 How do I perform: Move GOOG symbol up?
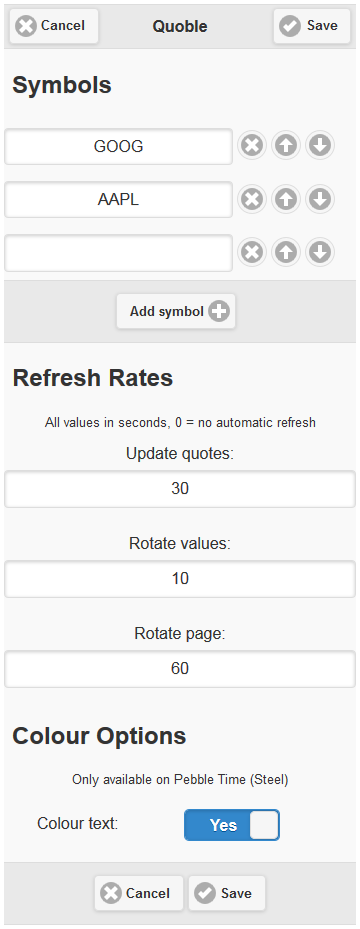286,145
